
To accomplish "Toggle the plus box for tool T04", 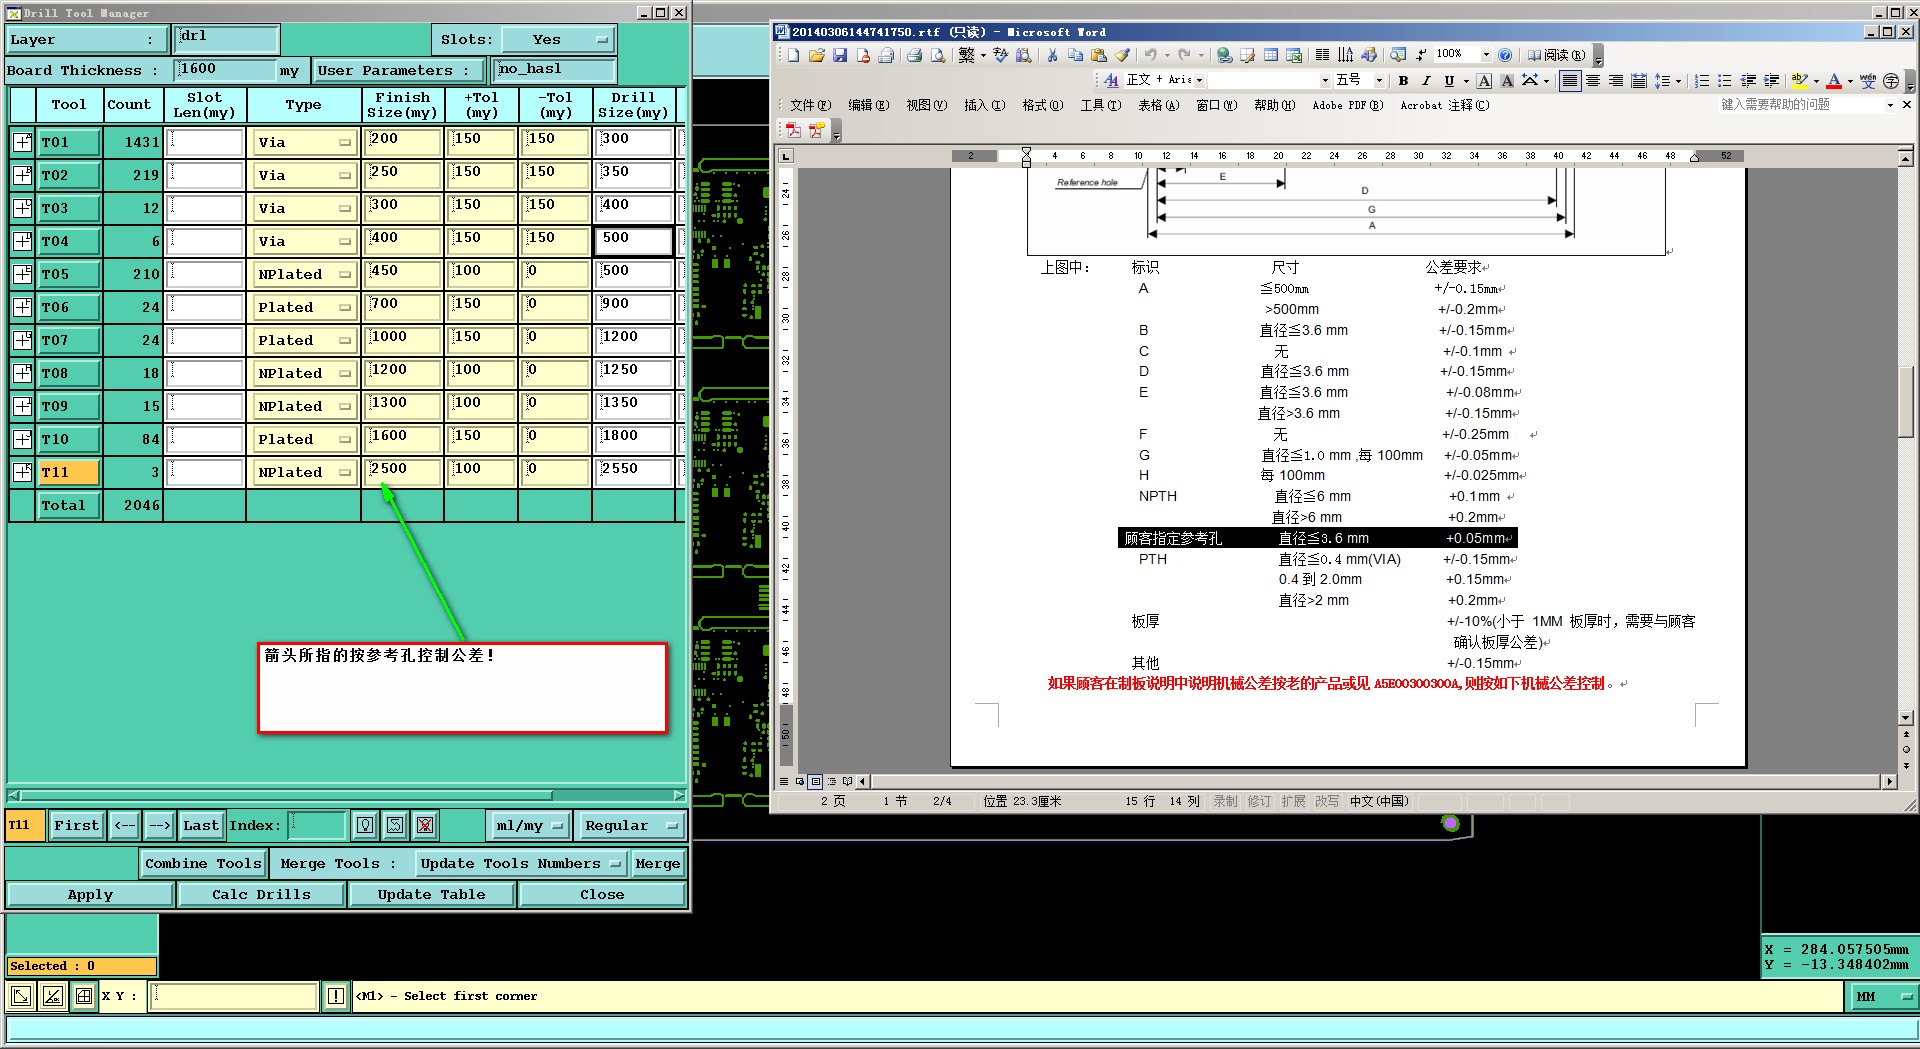I will (22, 241).
